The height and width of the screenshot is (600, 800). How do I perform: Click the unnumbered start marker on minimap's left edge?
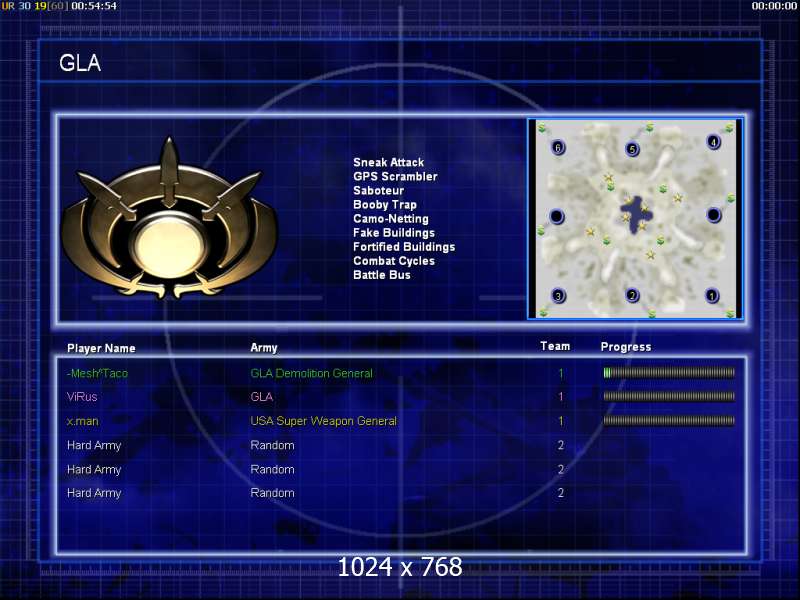[x=557, y=216]
